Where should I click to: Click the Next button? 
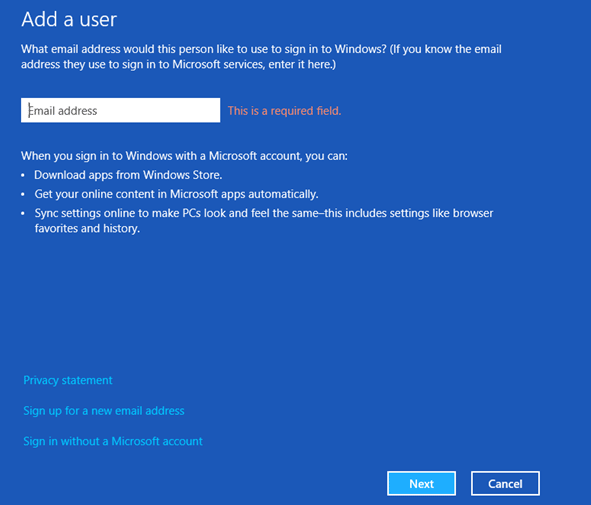point(421,484)
